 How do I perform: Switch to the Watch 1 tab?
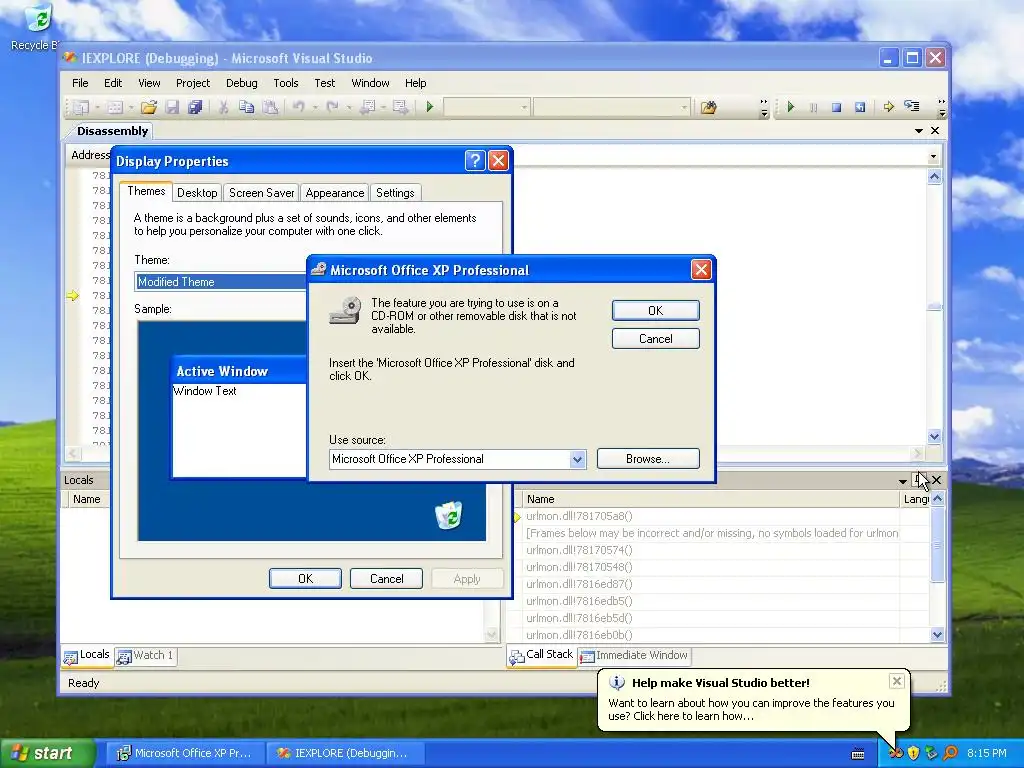146,656
